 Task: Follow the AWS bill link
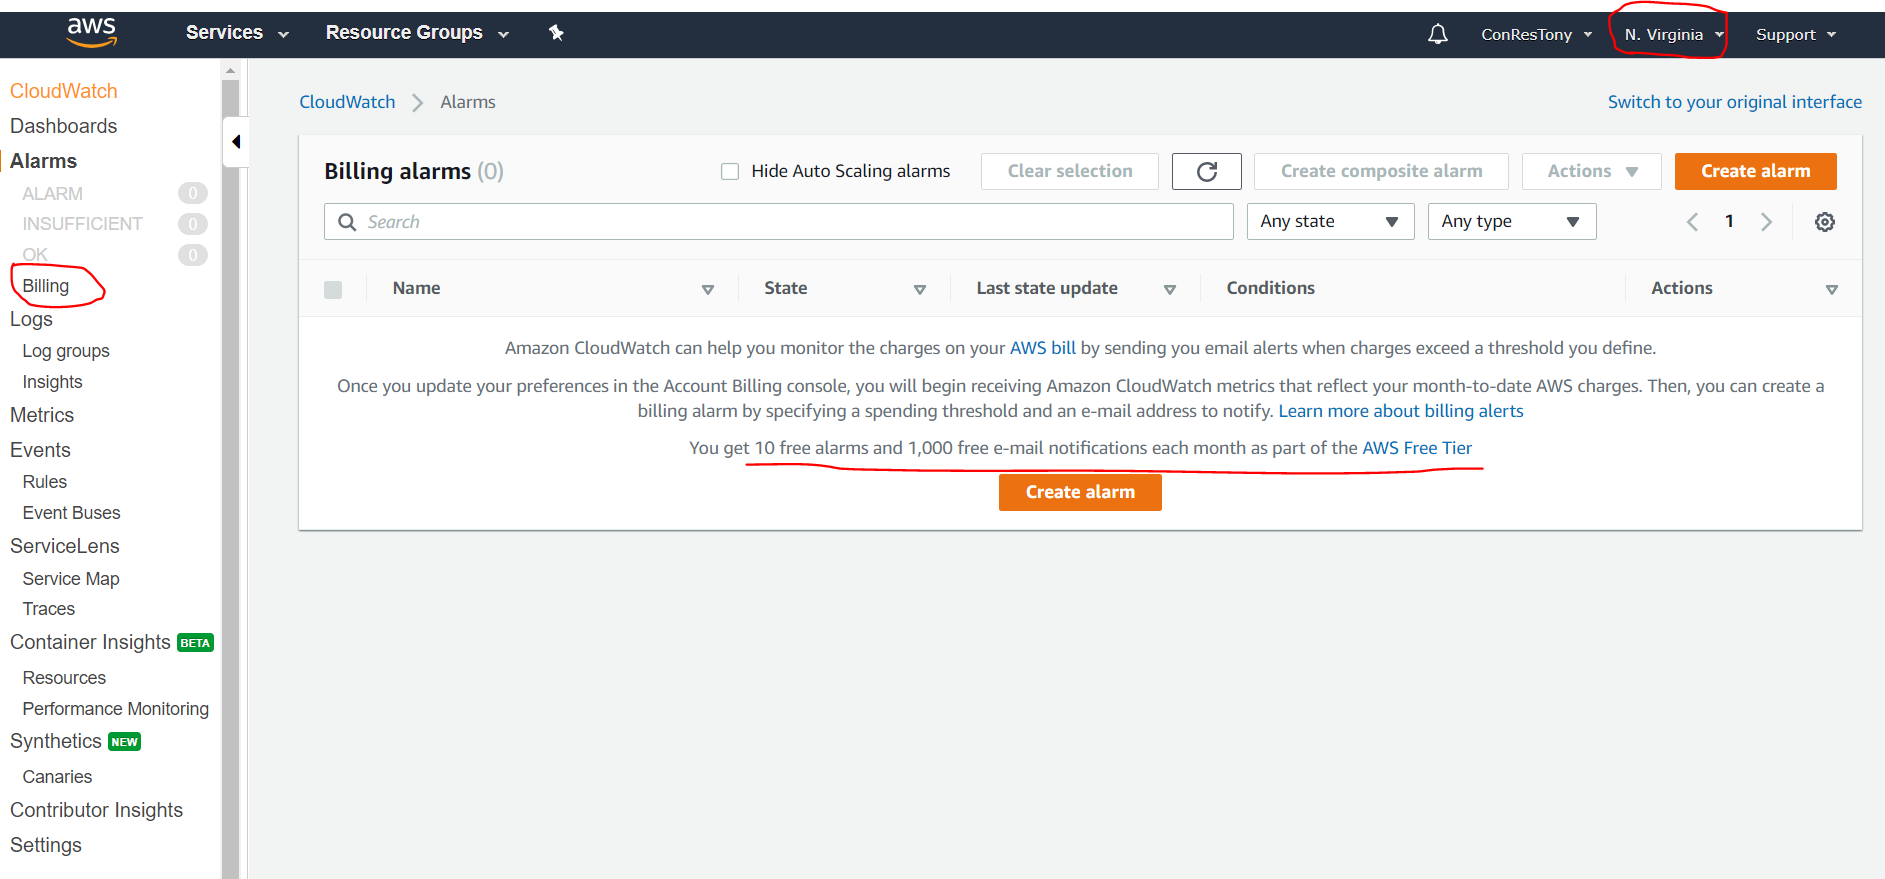coord(1043,348)
